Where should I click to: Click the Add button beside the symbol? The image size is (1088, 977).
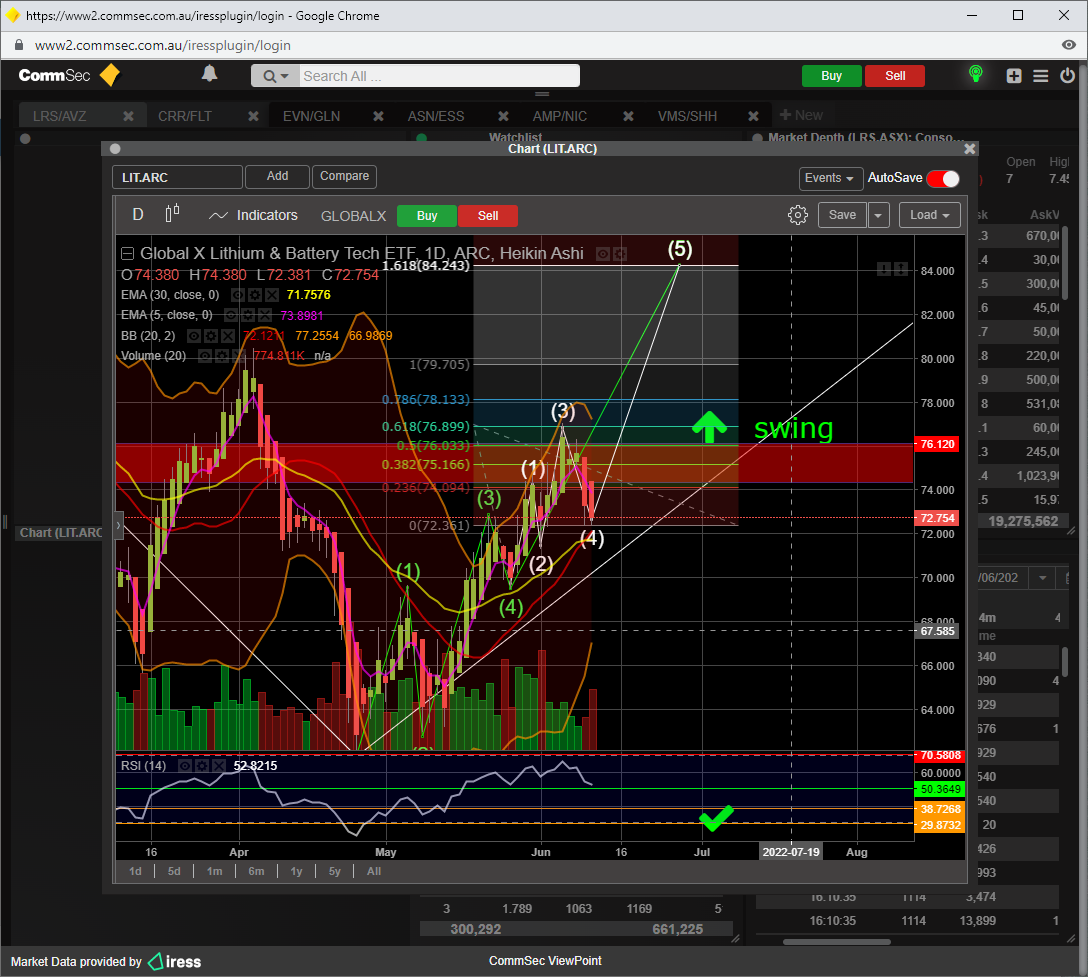[x=278, y=176]
